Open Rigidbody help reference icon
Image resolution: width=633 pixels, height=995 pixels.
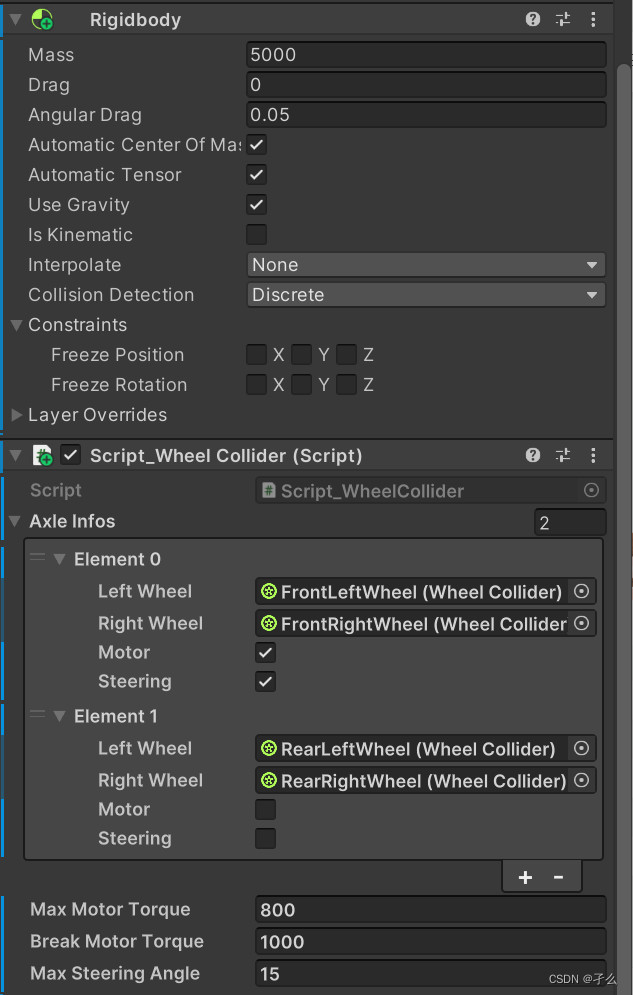pyautogui.click(x=533, y=19)
